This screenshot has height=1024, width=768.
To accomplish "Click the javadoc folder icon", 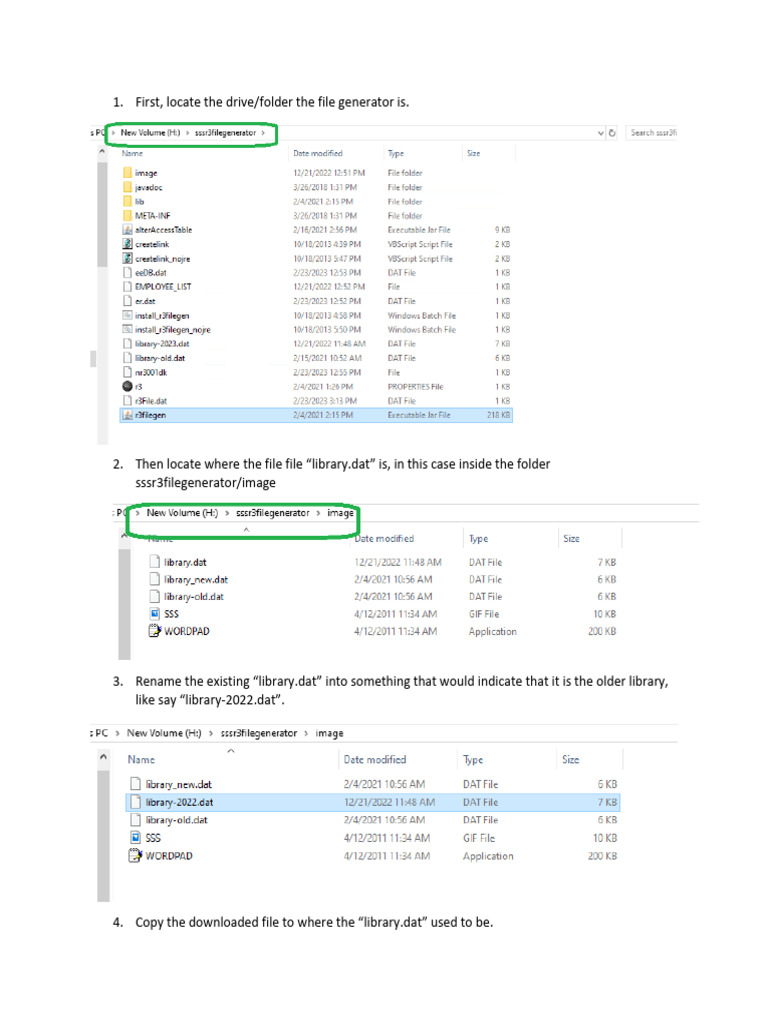I will coord(127,187).
